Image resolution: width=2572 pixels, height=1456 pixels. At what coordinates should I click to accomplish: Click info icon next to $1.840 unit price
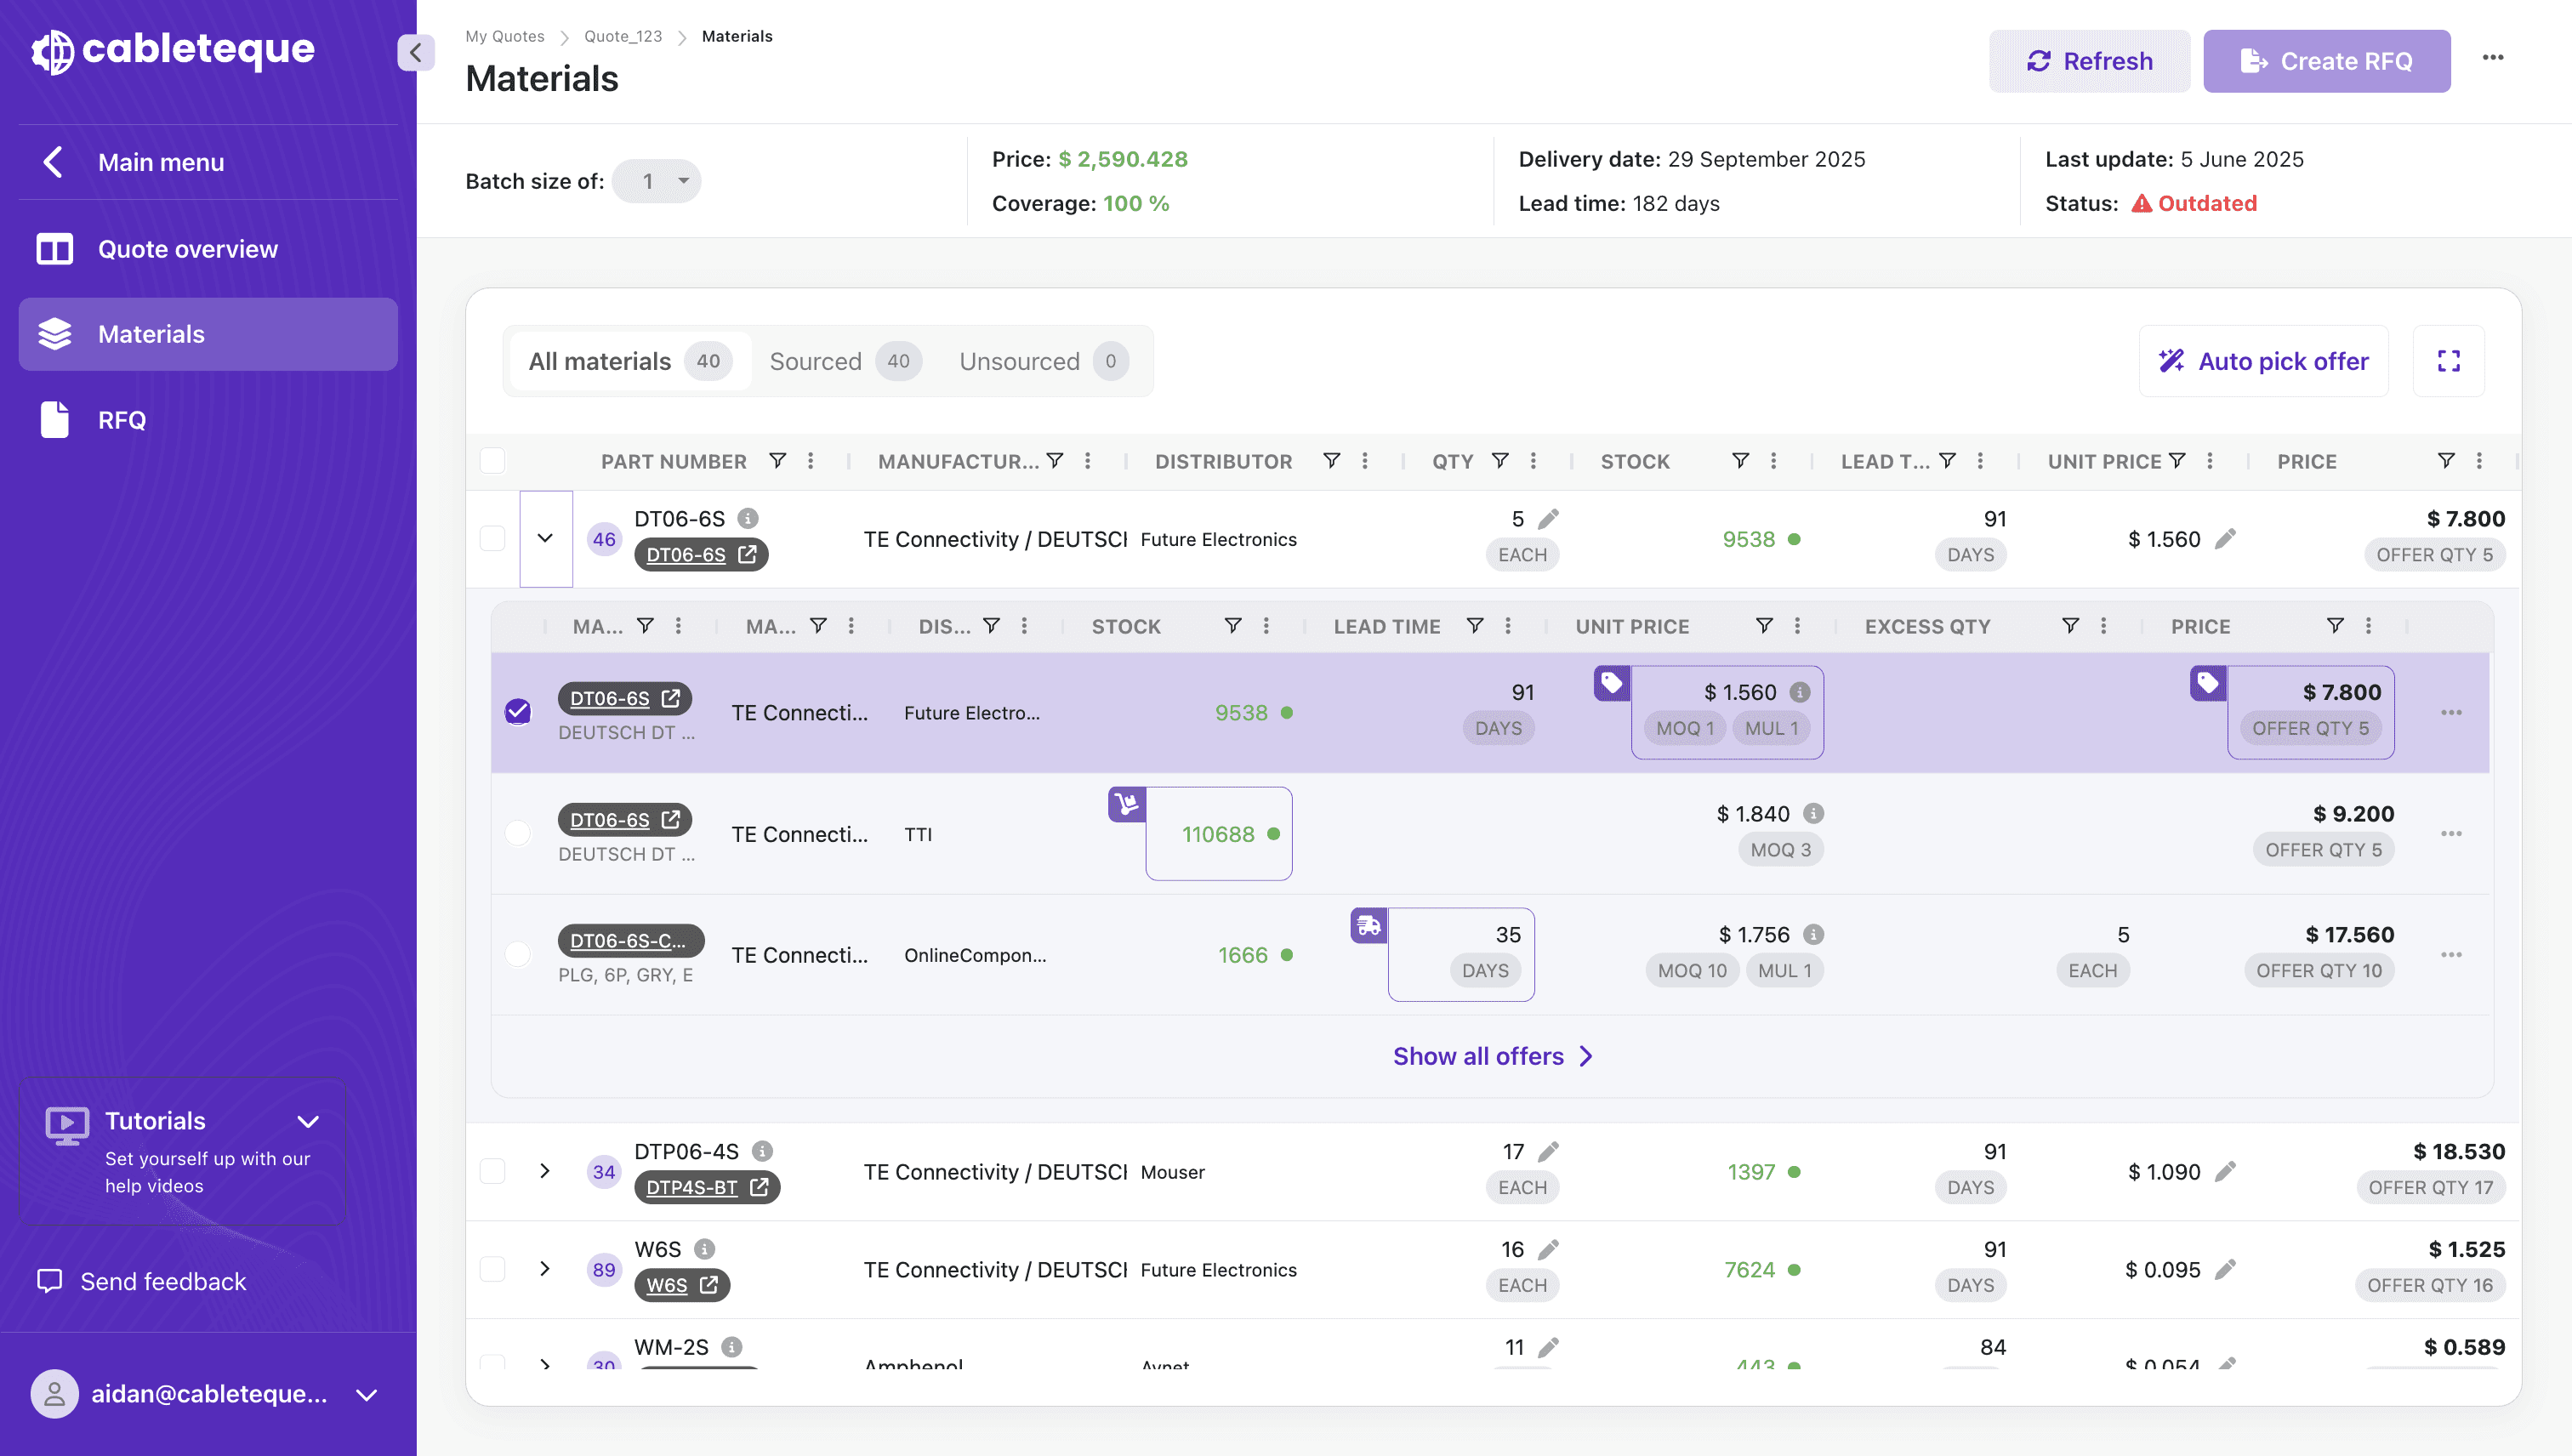[x=1813, y=814]
